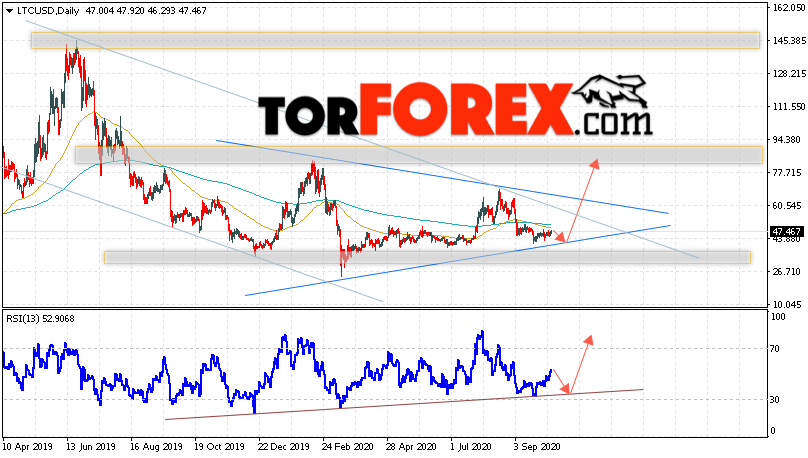The width and height of the screenshot is (808, 458).
Task: Select the RSI 0 level label
Action: tap(774, 431)
